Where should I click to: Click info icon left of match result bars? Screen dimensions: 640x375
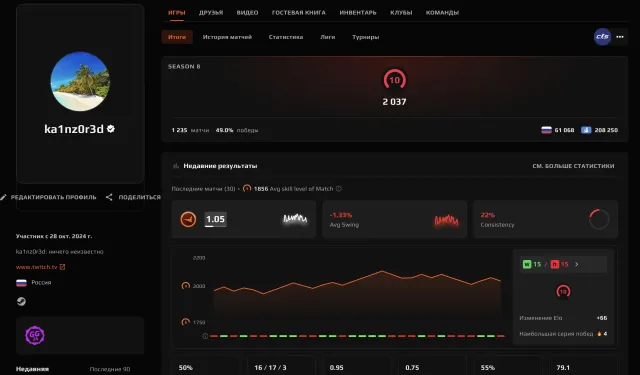(205, 336)
